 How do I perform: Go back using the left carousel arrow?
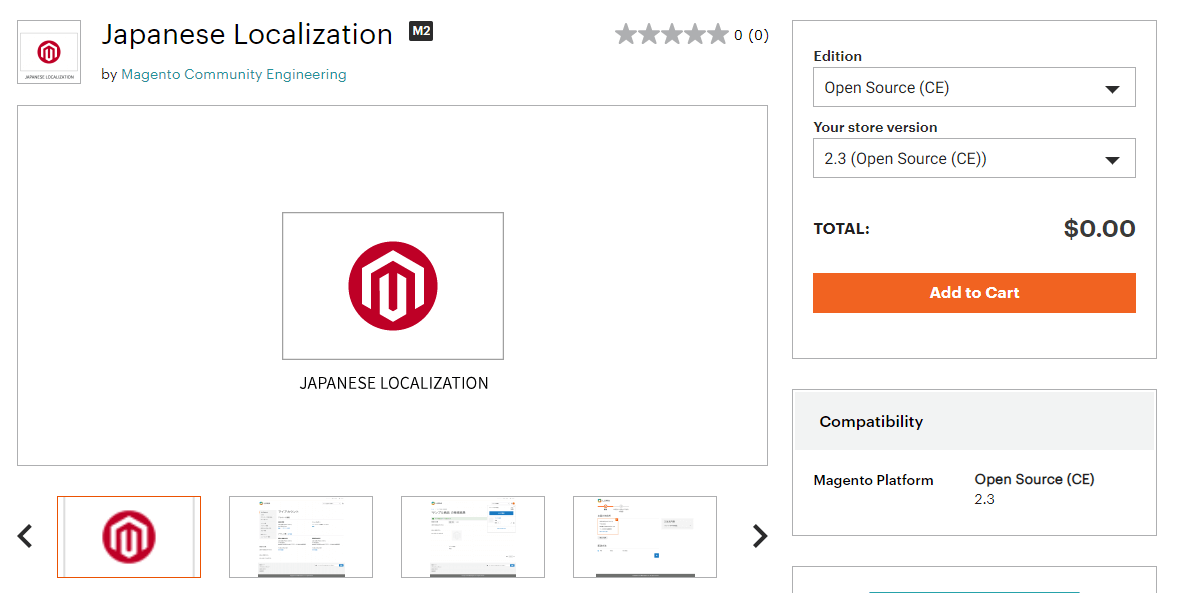[x=25, y=536]
